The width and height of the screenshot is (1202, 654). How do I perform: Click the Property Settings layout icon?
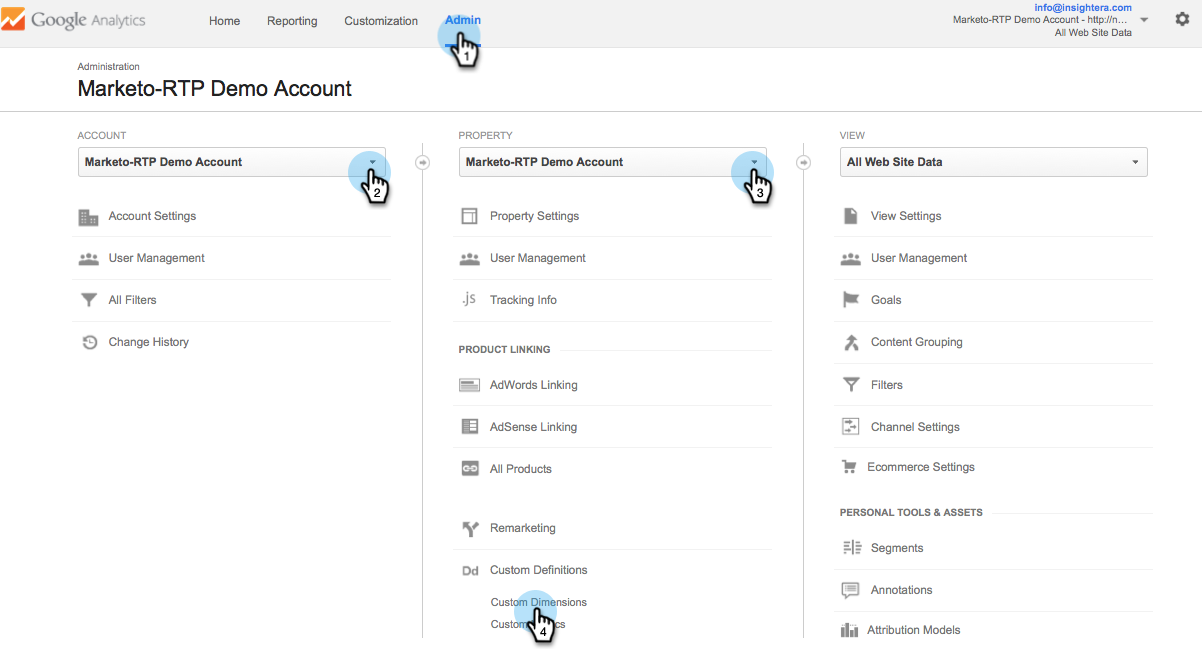pyautogui.click(x=469, y=216)
